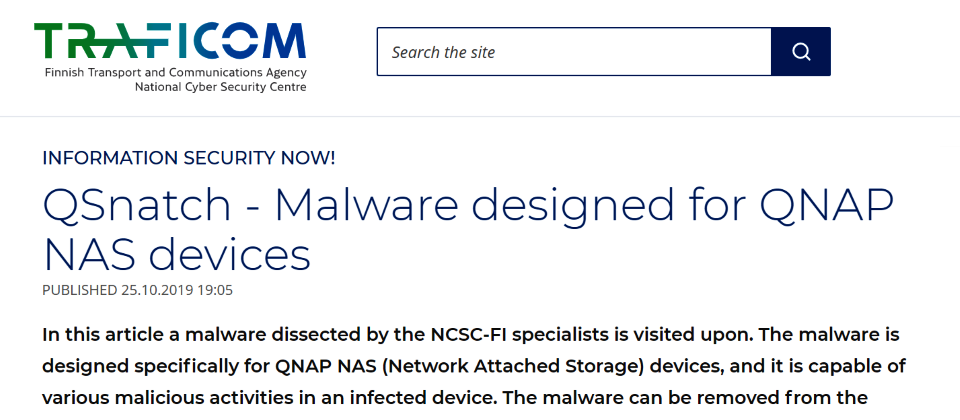The height and width of the screenshot is (420, 960).
Task: Click the 'QSnatch' word in headline
Action: (x=137, y=206)
